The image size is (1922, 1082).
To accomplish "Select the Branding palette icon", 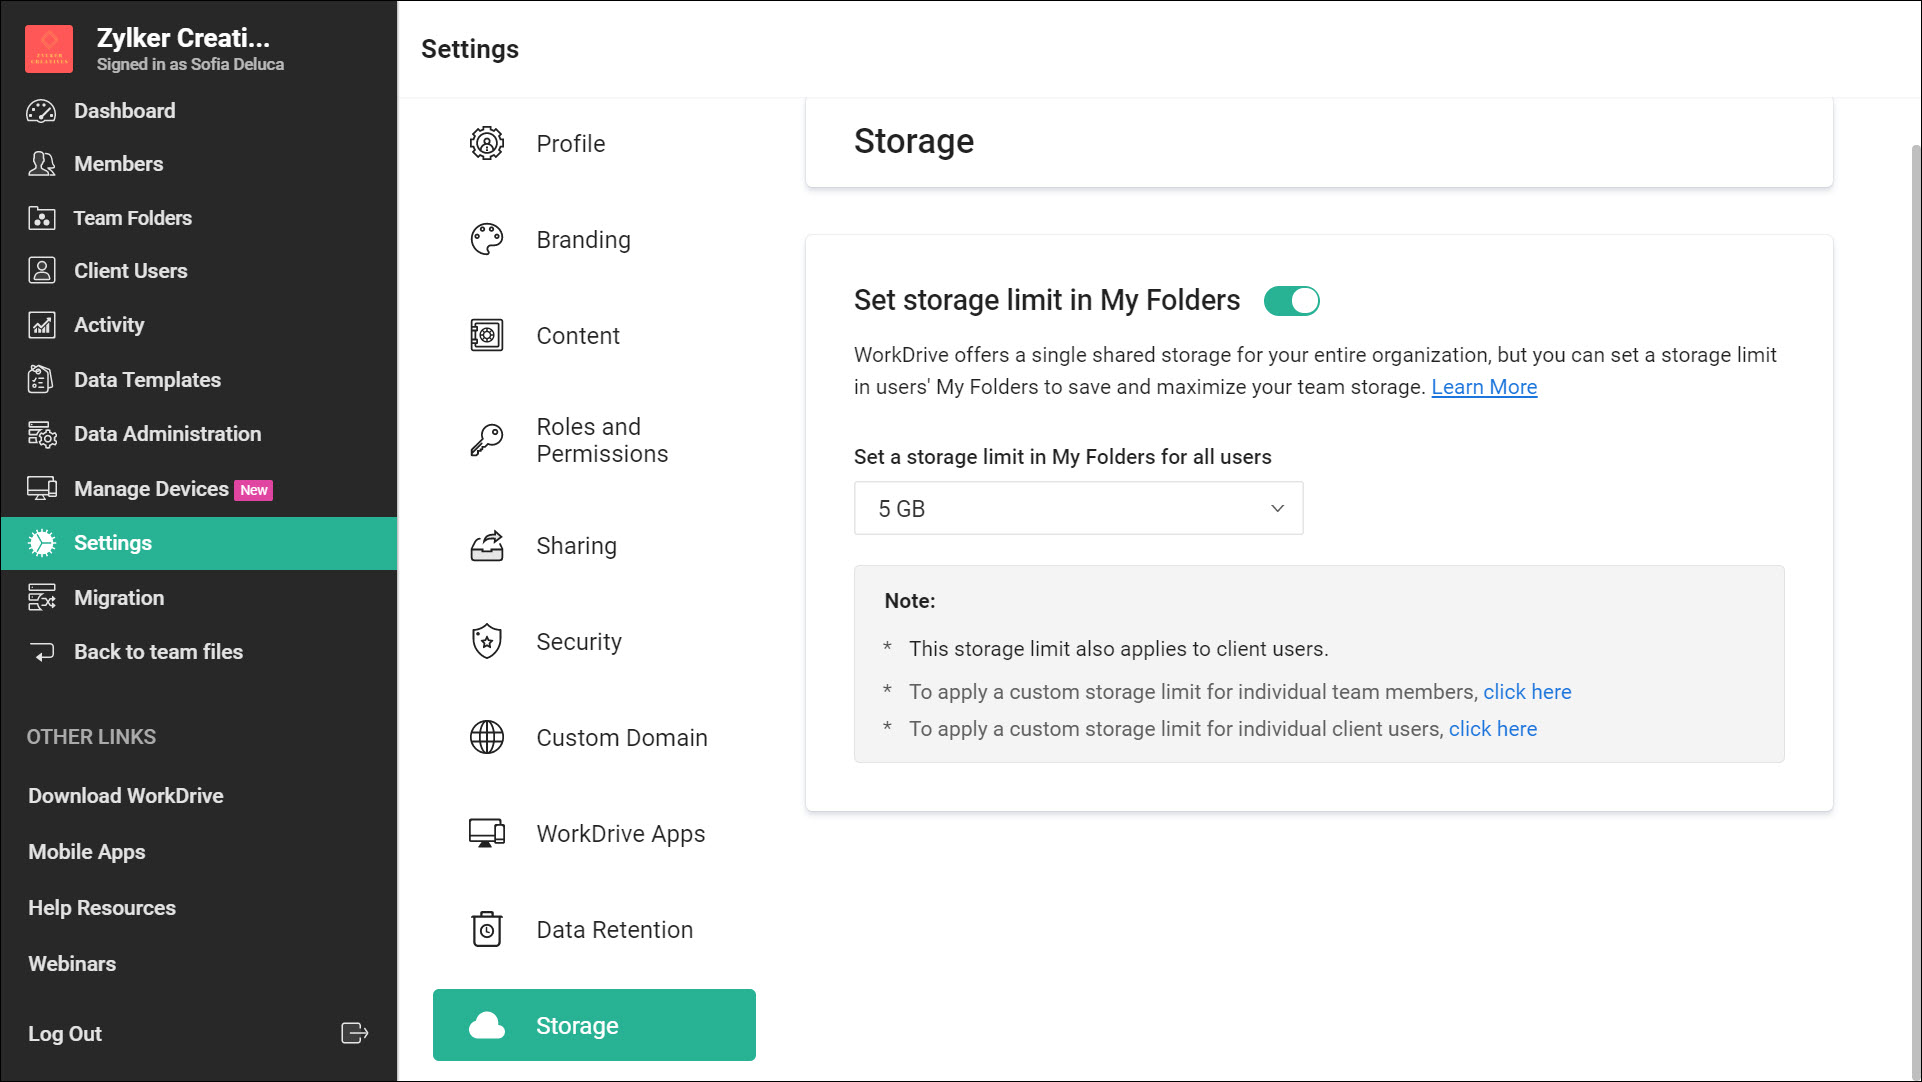I will (x=486, y=239).
